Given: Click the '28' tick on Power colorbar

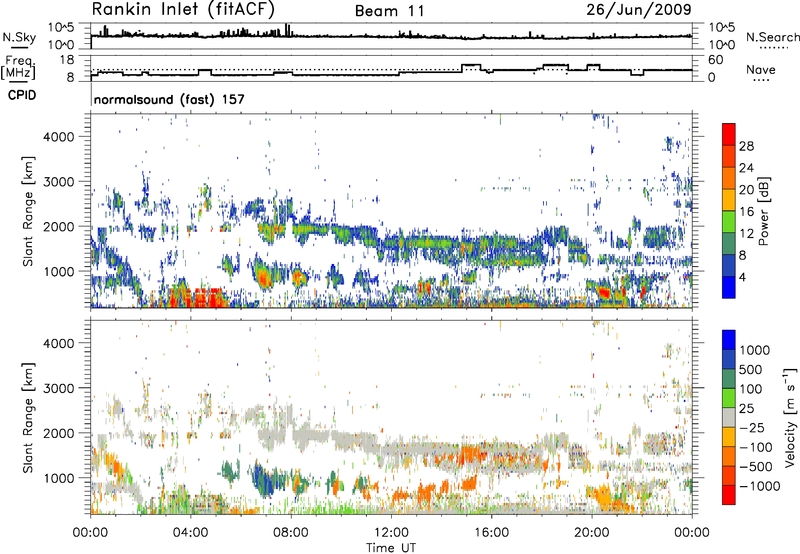Looking at the screenshot, I should pos(746,146).
